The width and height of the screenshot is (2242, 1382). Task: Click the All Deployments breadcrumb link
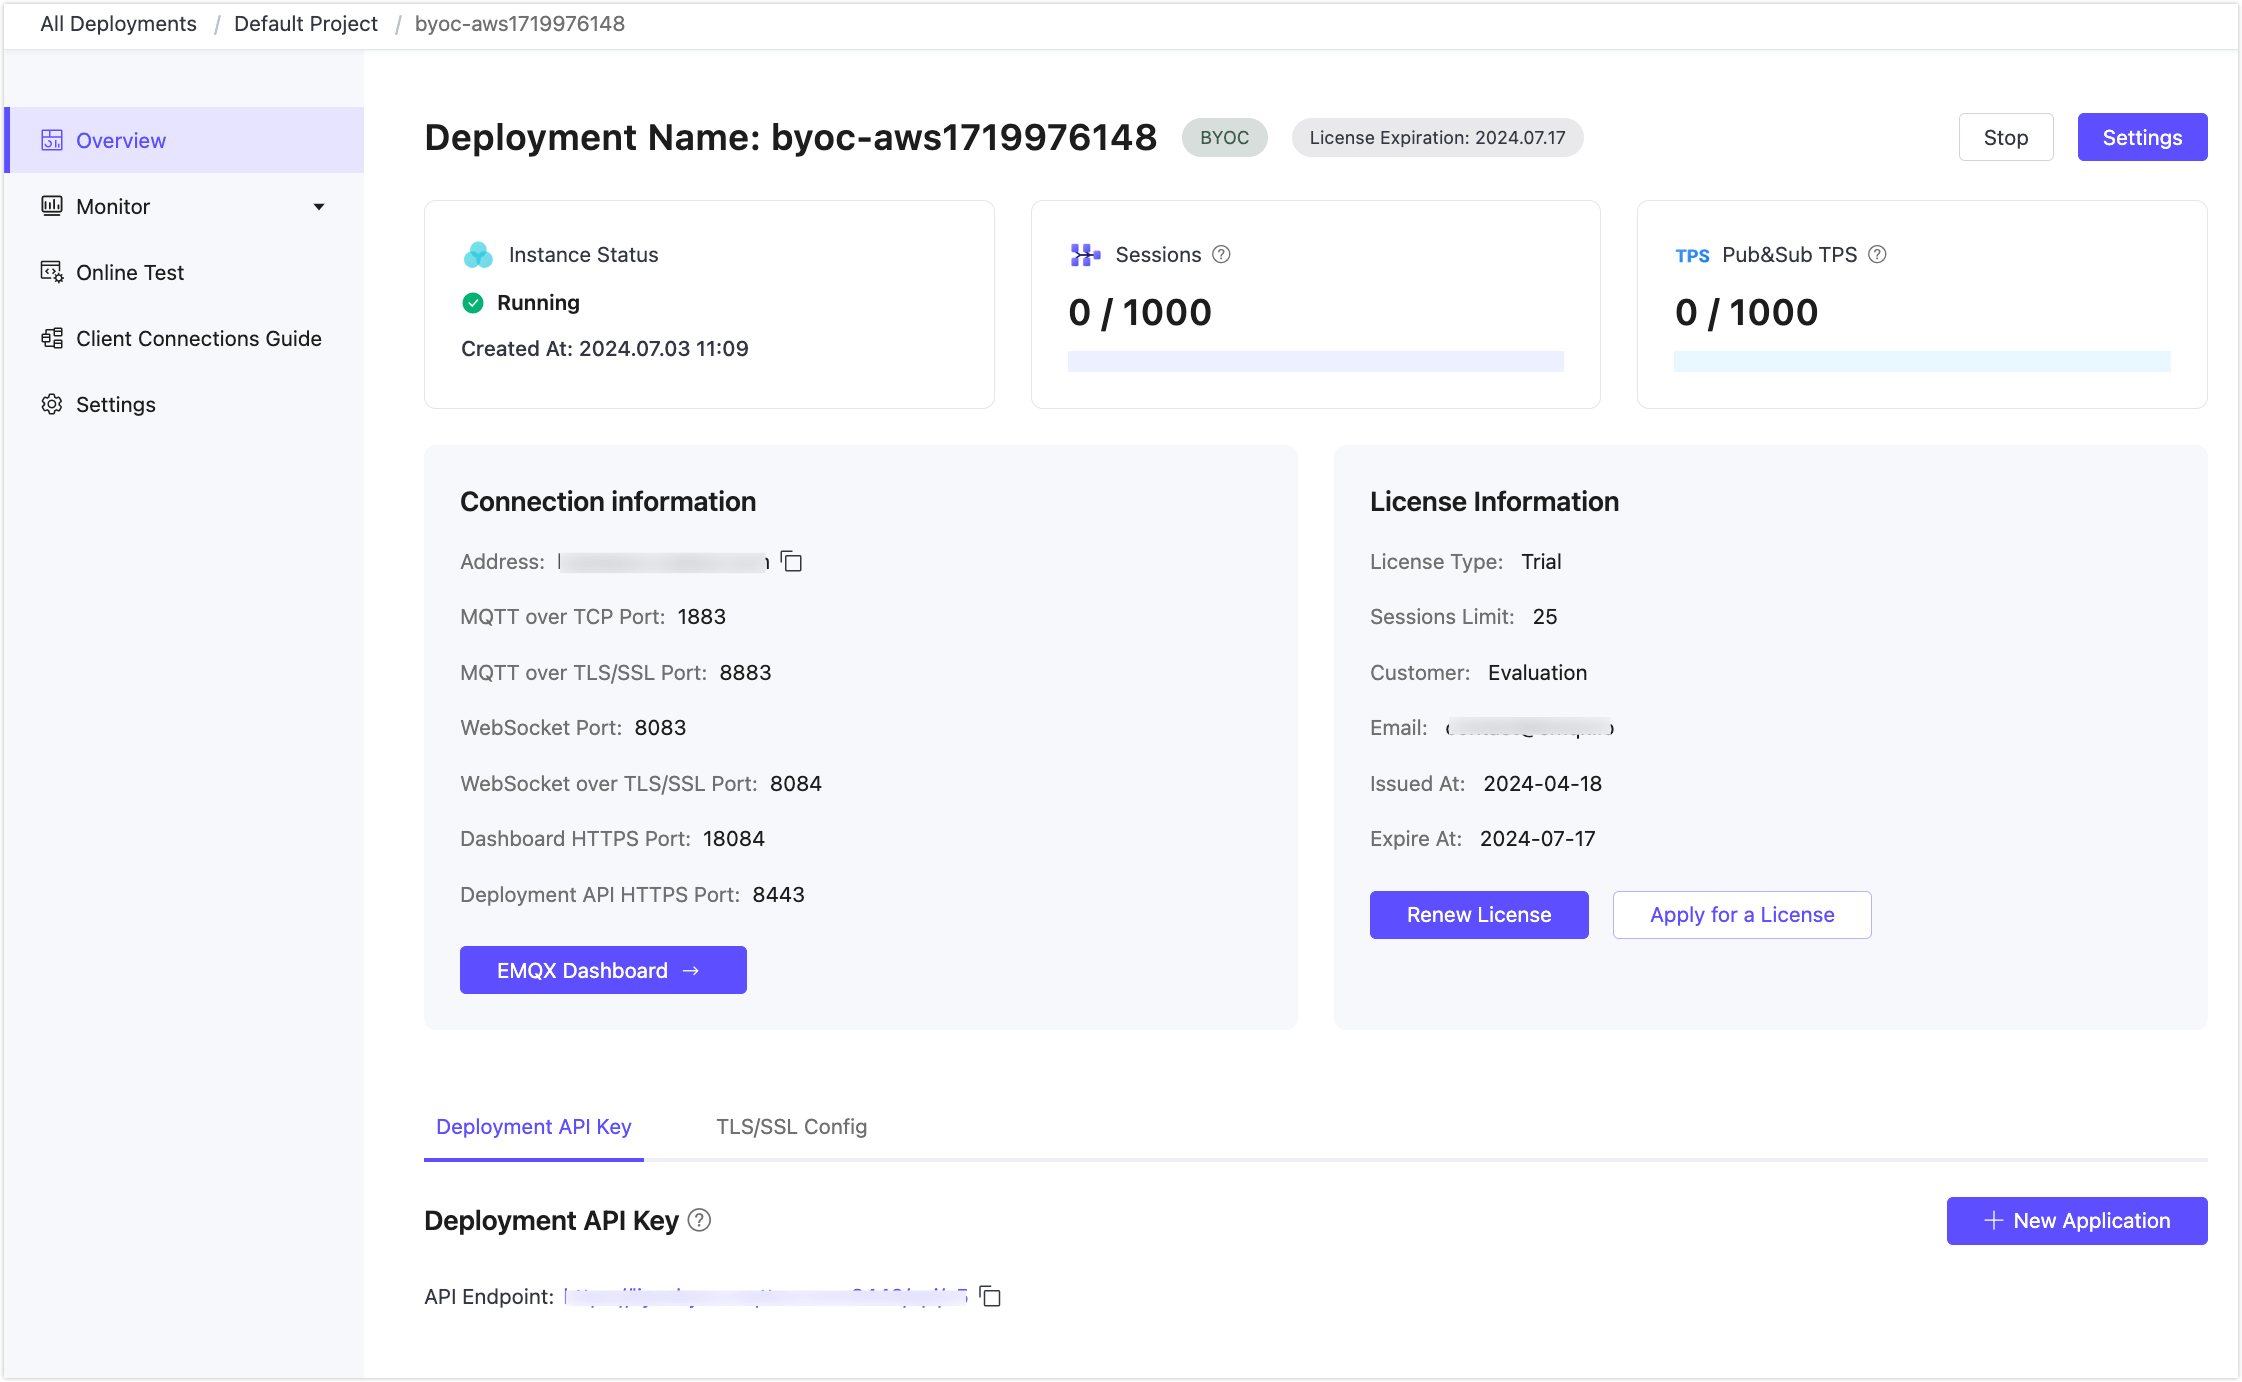point(118,24)
